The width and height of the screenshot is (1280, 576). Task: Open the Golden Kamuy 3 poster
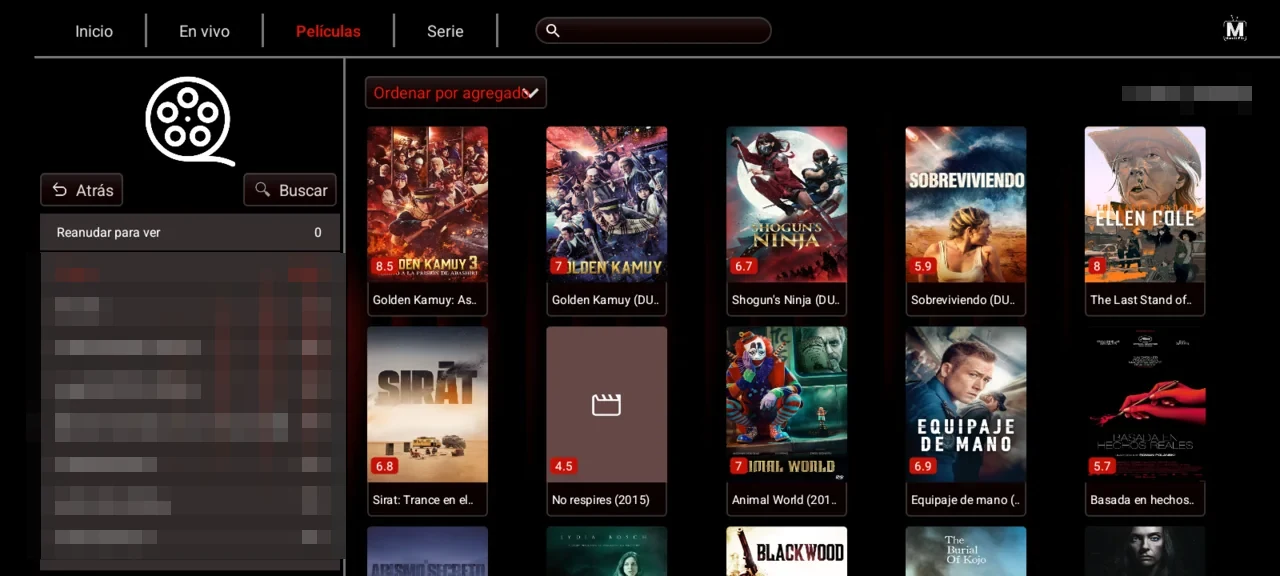pos(428,203)
